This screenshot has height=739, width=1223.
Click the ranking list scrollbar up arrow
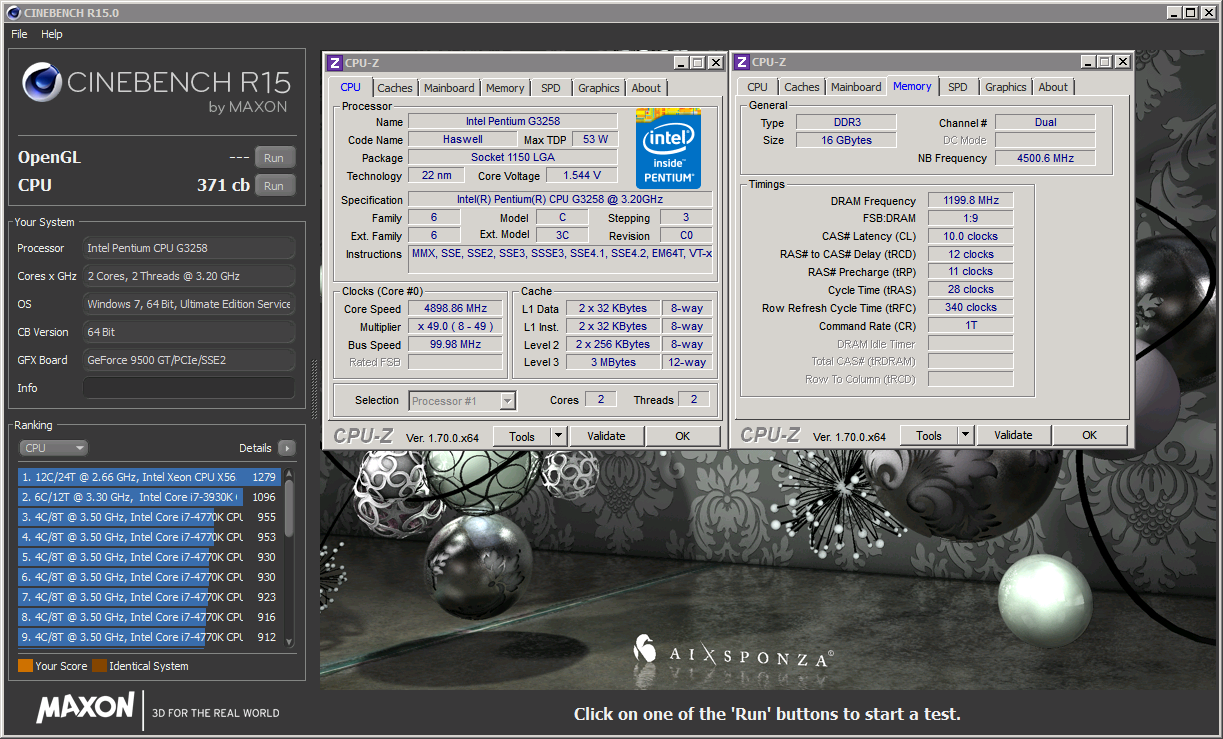pos(290,473)
